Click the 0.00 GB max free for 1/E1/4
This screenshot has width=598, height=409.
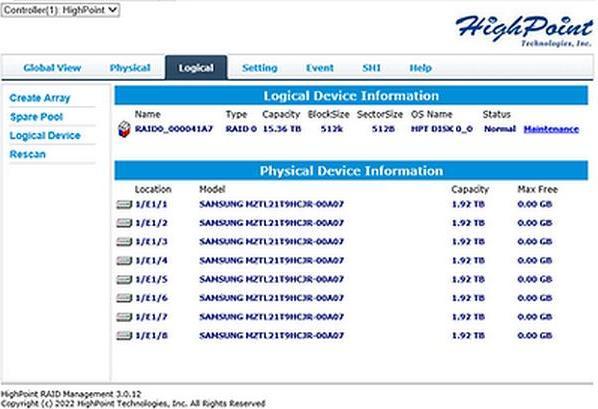(535, 261)
